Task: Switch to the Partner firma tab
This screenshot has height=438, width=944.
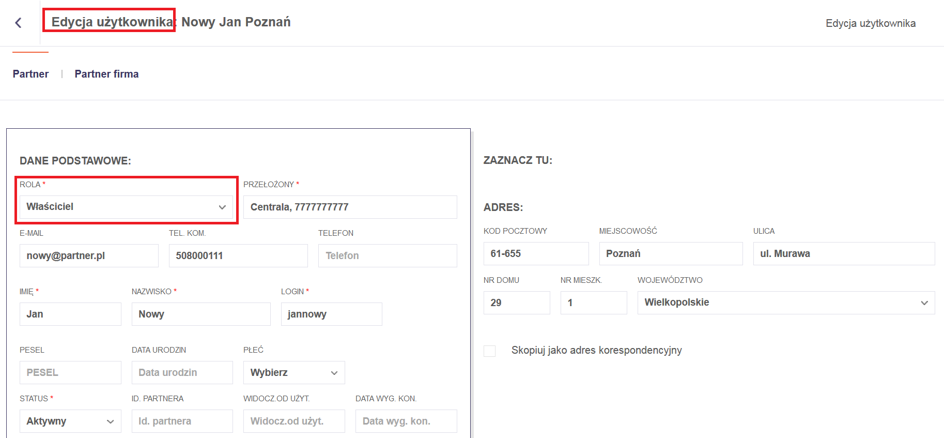Action: [106, 74]
